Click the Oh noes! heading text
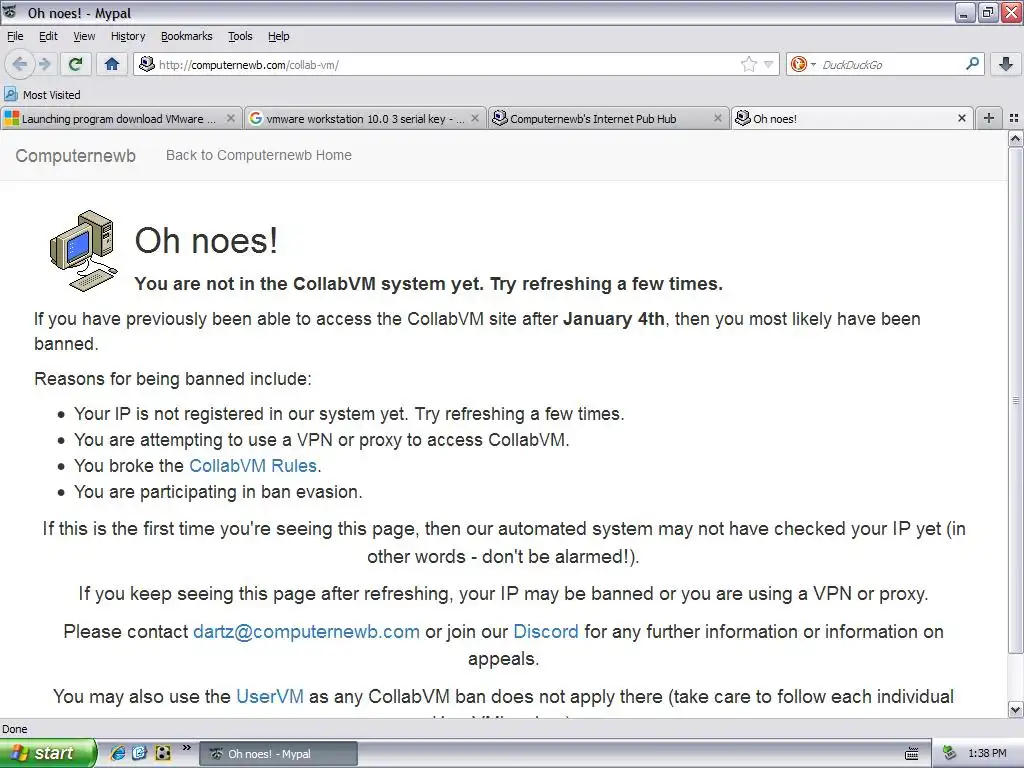The width and height of the screenshot is (1024, 768). 206,240
